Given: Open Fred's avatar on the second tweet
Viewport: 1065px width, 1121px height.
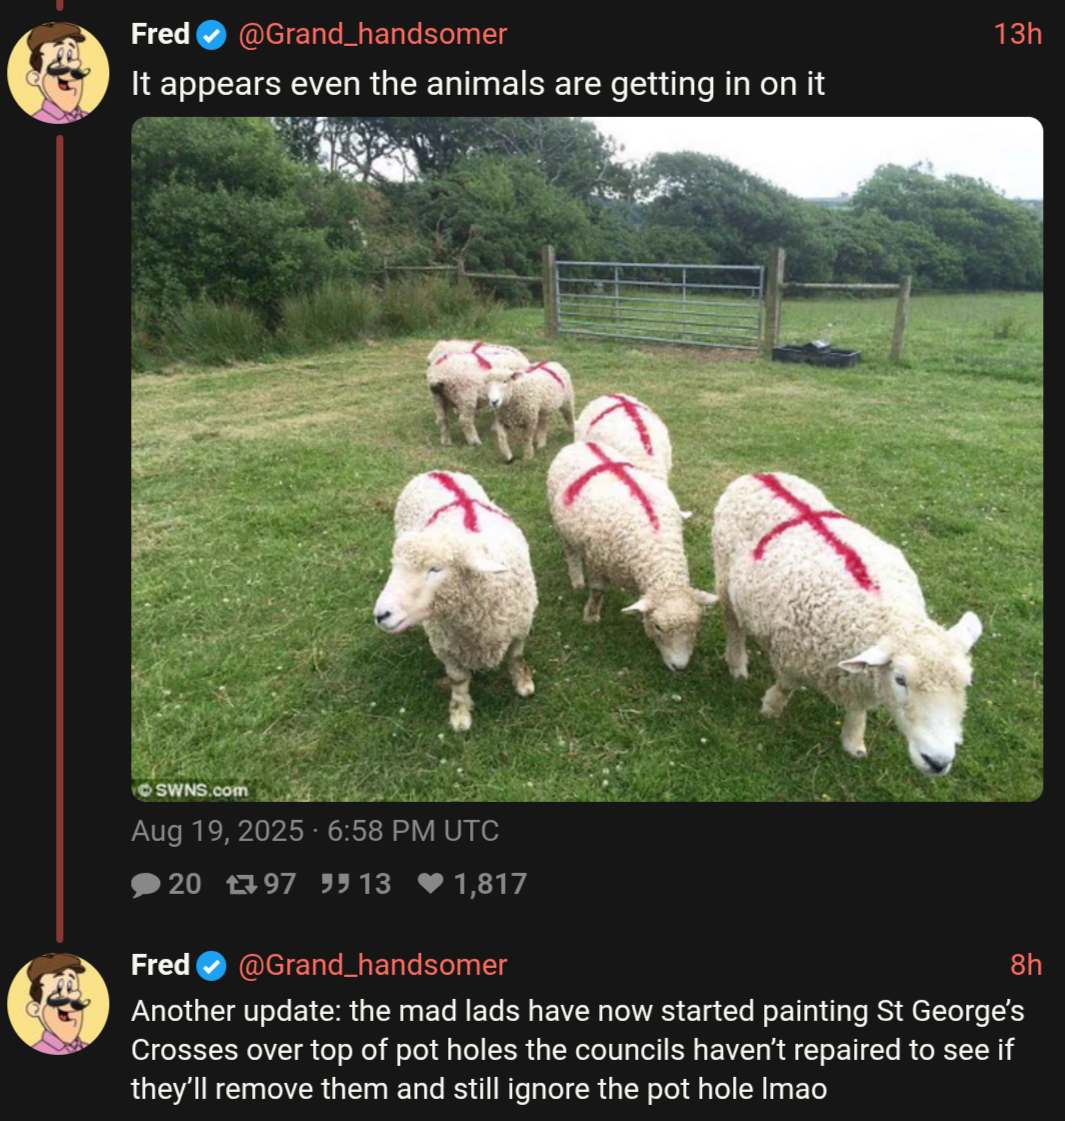Looking at the screenshot, I should tap(58, 1004).
